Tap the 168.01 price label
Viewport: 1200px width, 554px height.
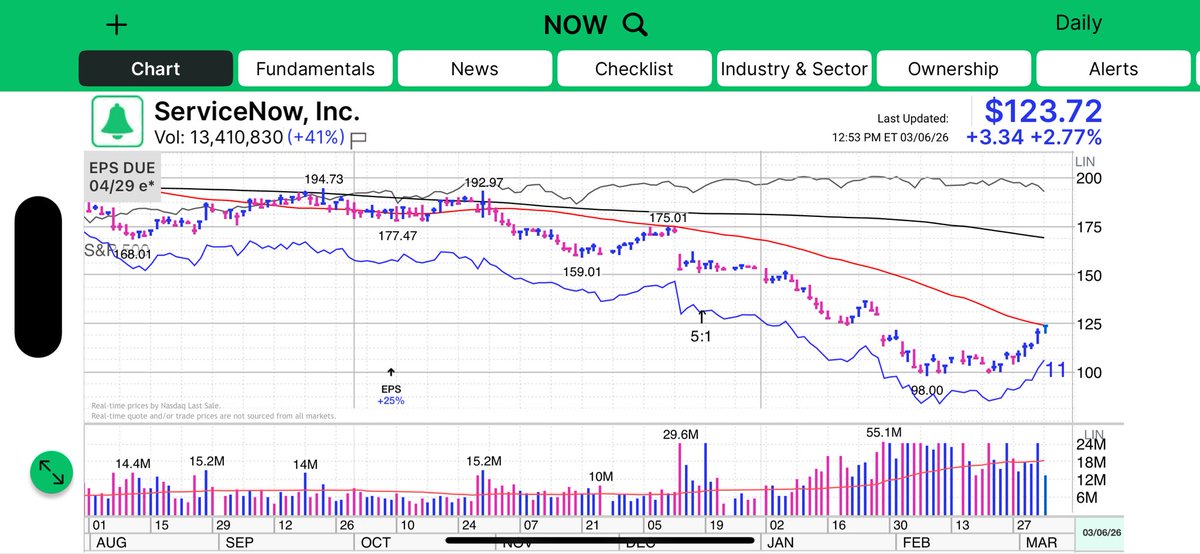131,255
